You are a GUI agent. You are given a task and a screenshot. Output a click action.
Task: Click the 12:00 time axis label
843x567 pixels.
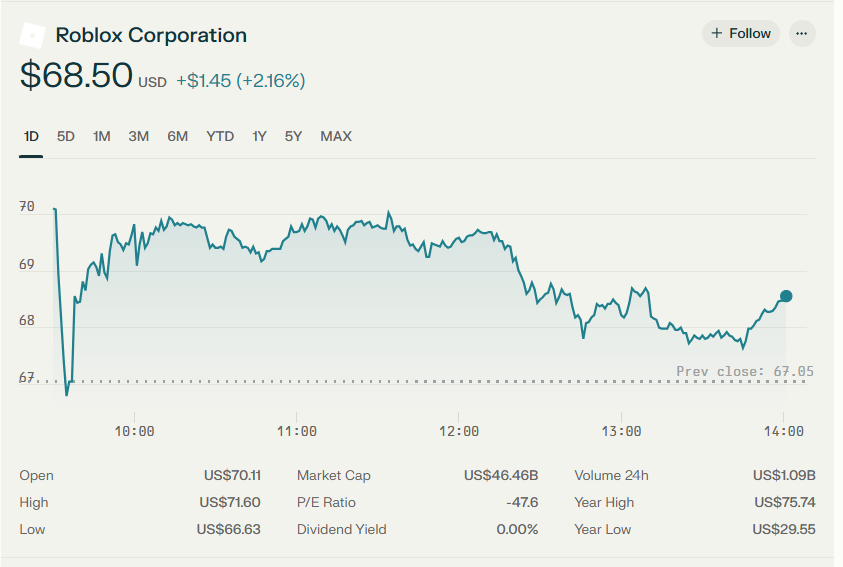click(459, 432)
